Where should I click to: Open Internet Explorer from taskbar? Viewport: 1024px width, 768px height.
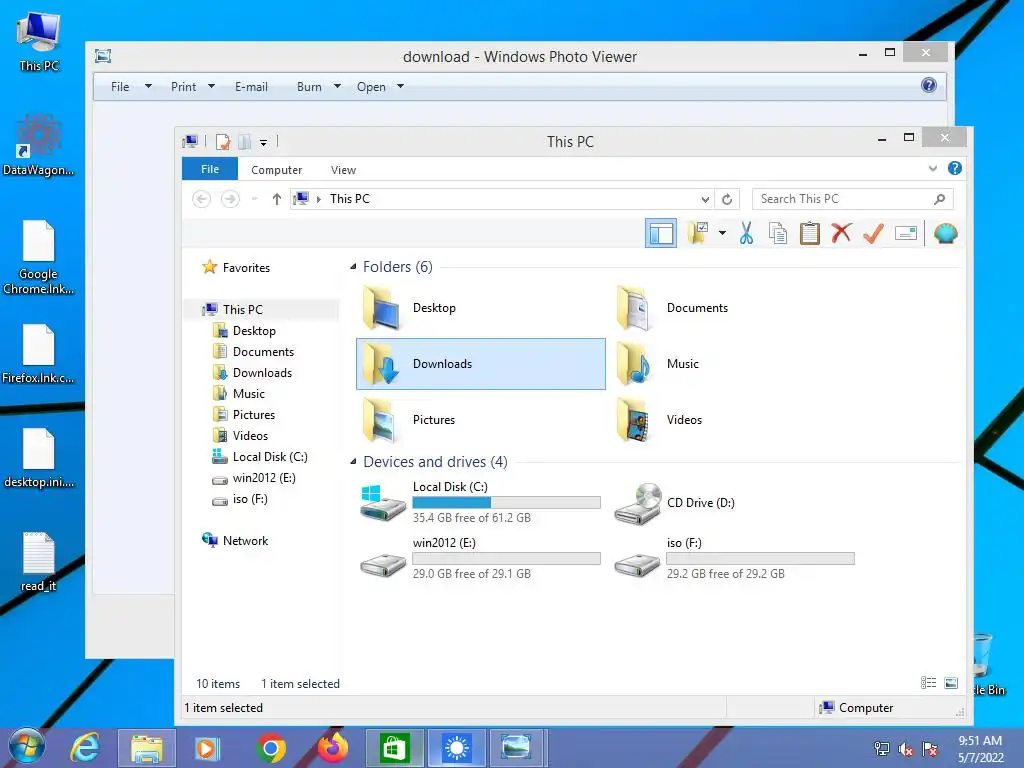pyautogui.click(x=86, y=747)
